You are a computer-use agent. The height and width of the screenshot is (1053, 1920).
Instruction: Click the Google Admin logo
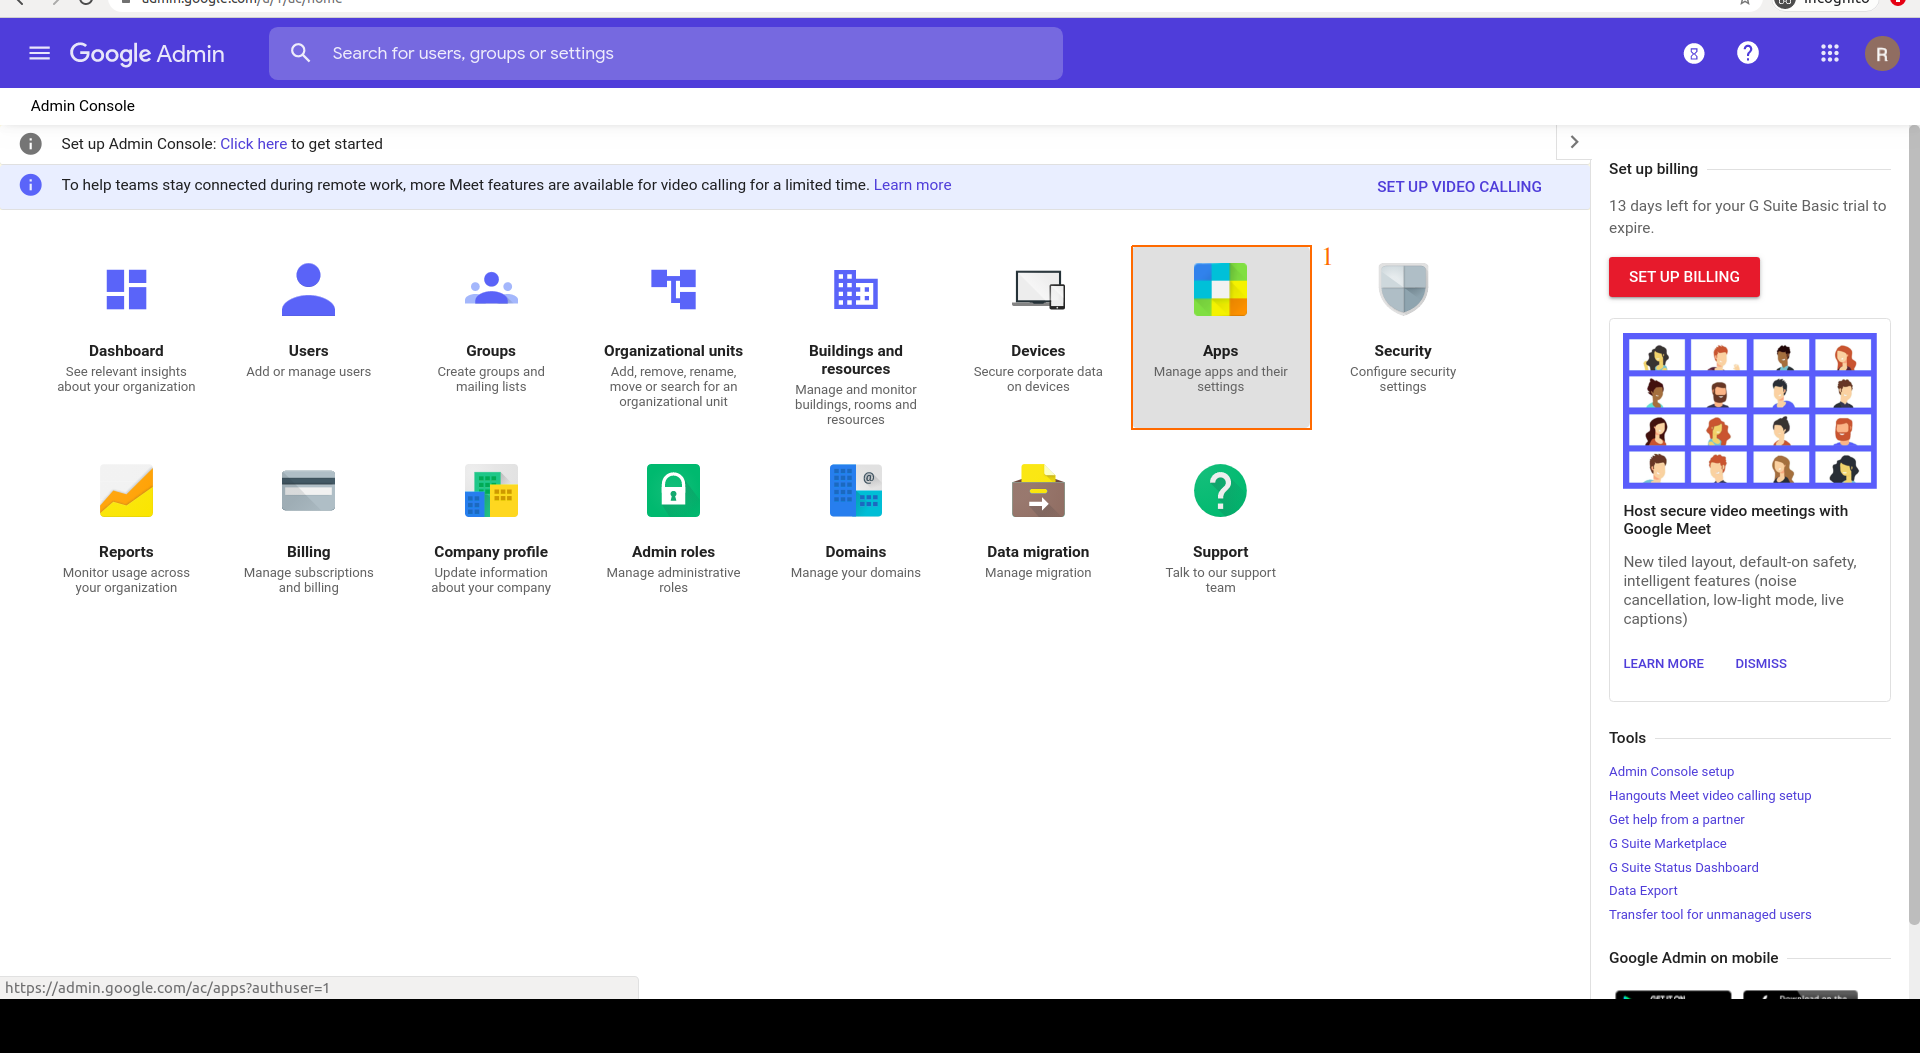coord(147,54)
